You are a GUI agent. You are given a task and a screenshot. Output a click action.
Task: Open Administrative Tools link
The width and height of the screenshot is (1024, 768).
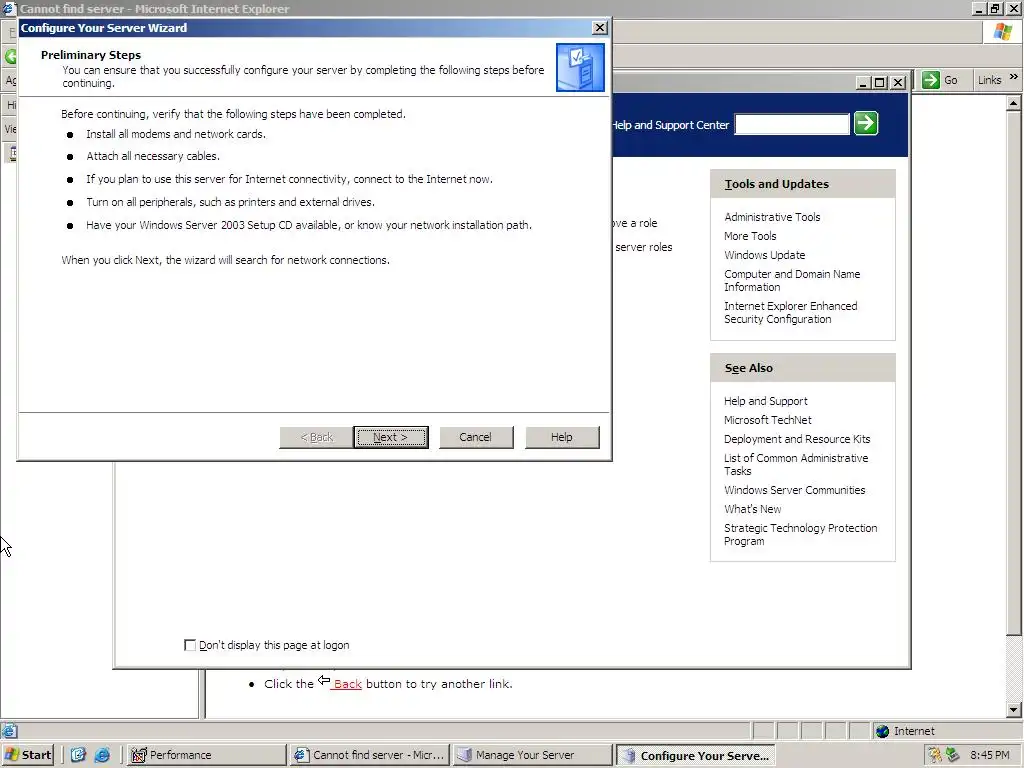click(x=772, y=217)
